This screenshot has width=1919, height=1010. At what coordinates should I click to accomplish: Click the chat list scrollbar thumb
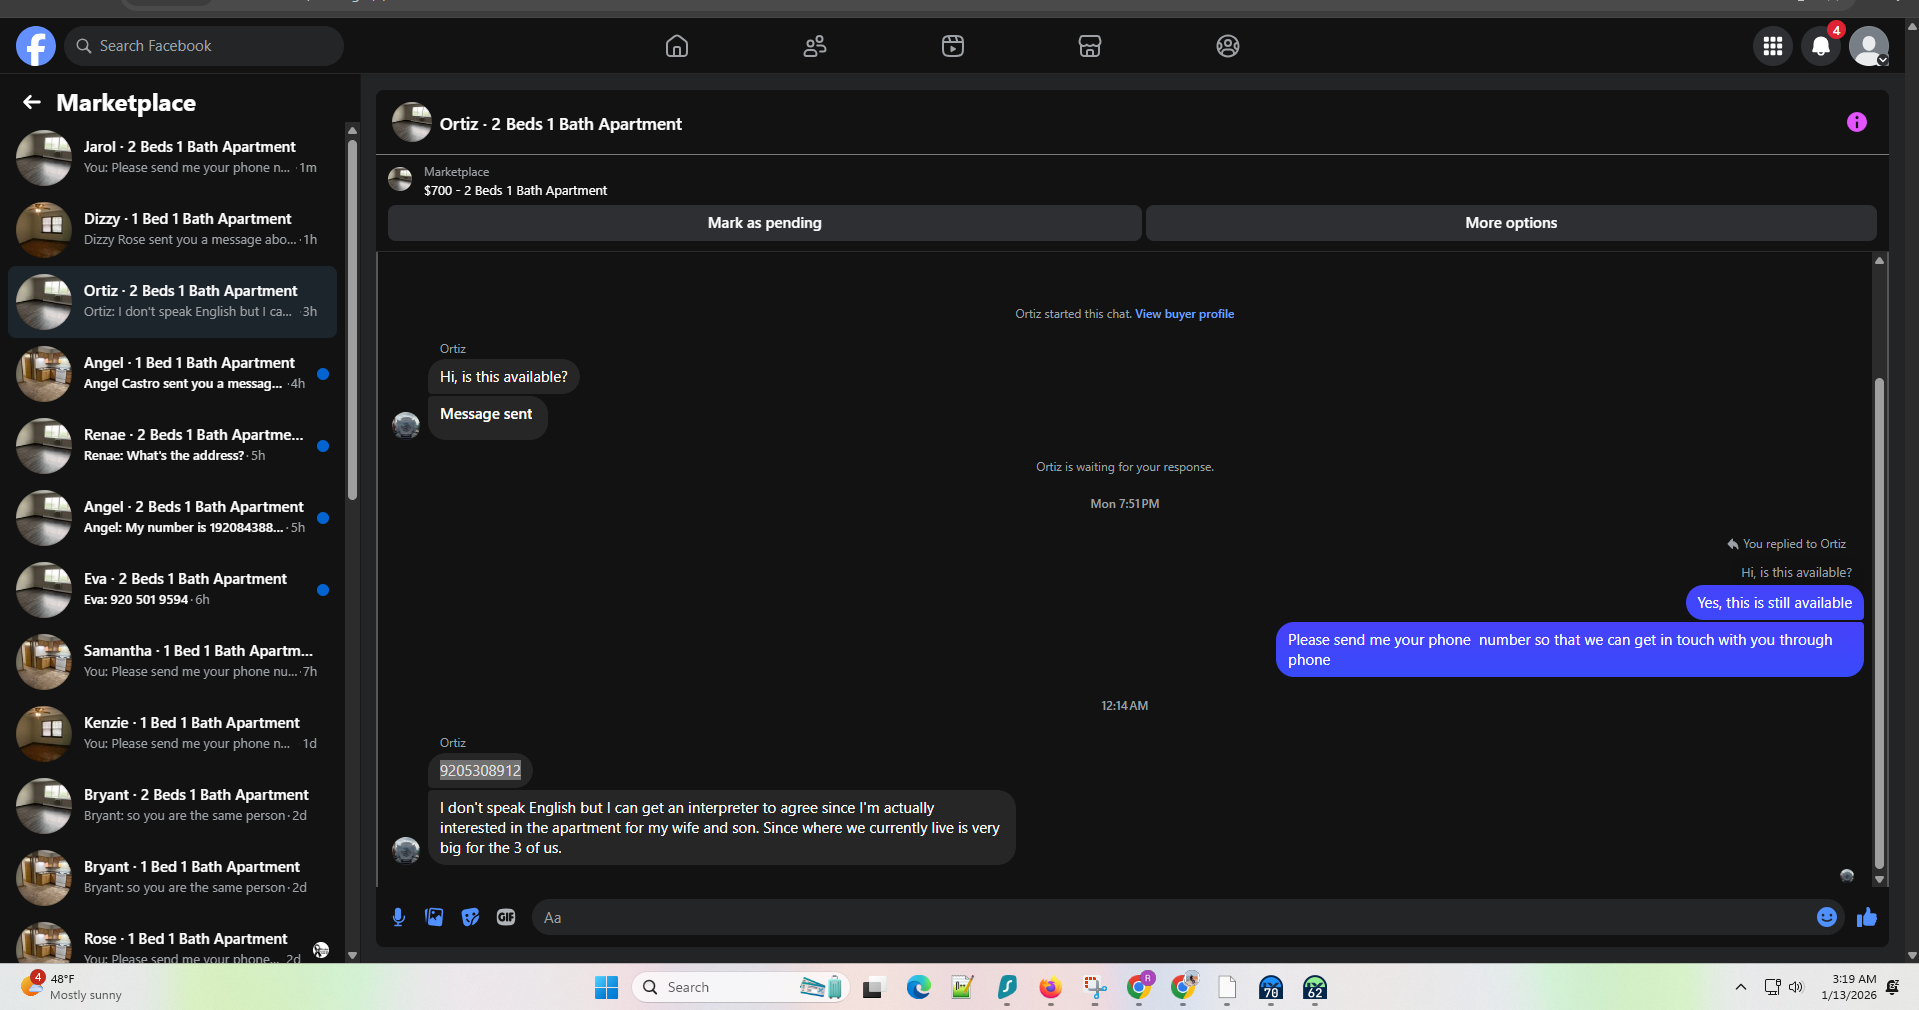point(352,320)
